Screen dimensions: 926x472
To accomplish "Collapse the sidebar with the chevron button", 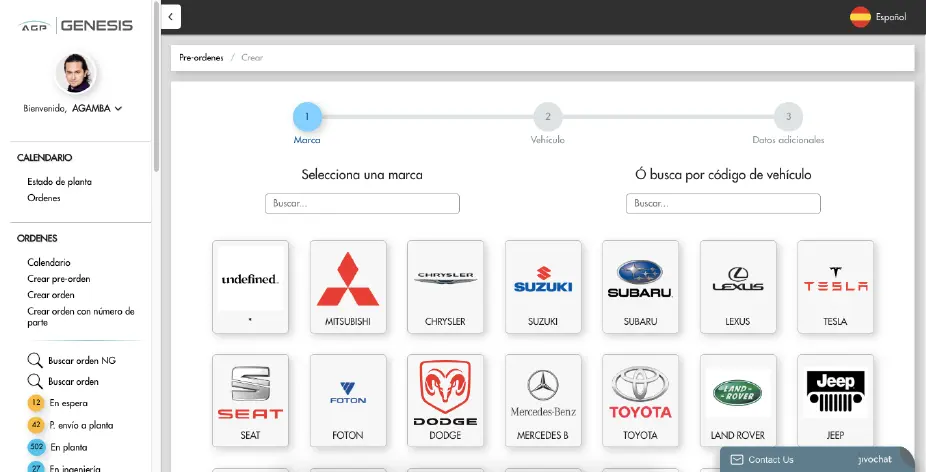I will 171,17.
